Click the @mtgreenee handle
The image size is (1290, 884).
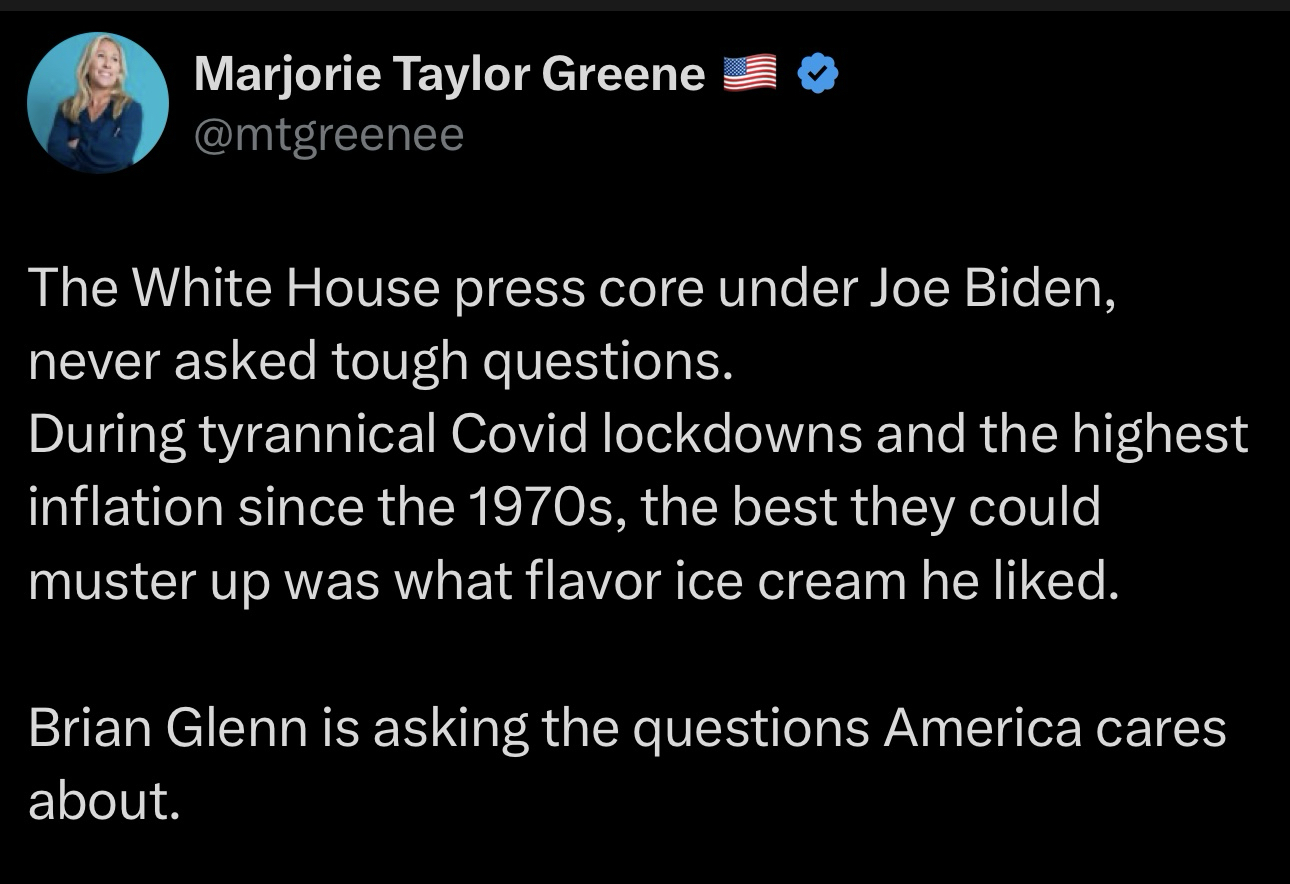pyautogui.click(x=328, y=133)
